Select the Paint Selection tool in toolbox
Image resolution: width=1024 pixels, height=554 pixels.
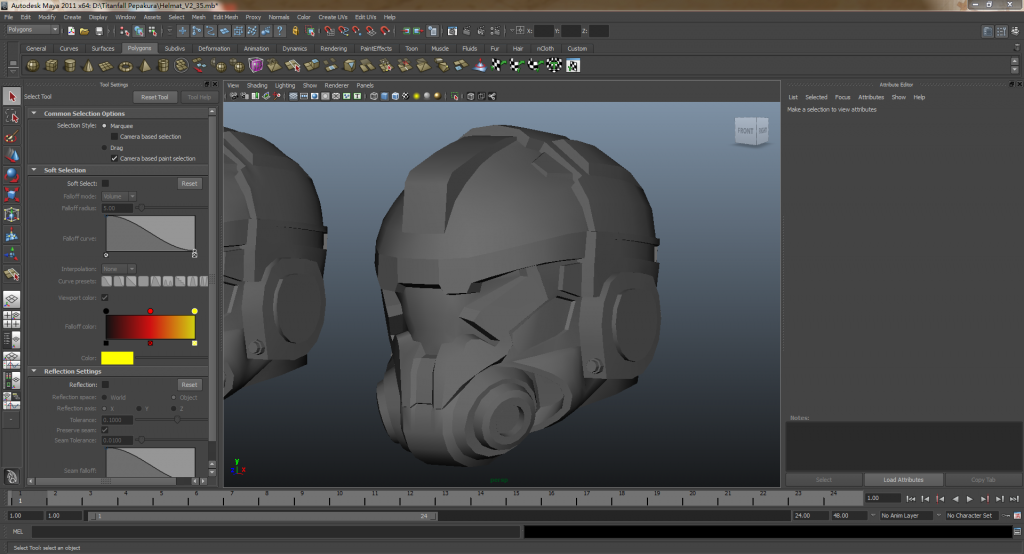coord(11,136)
